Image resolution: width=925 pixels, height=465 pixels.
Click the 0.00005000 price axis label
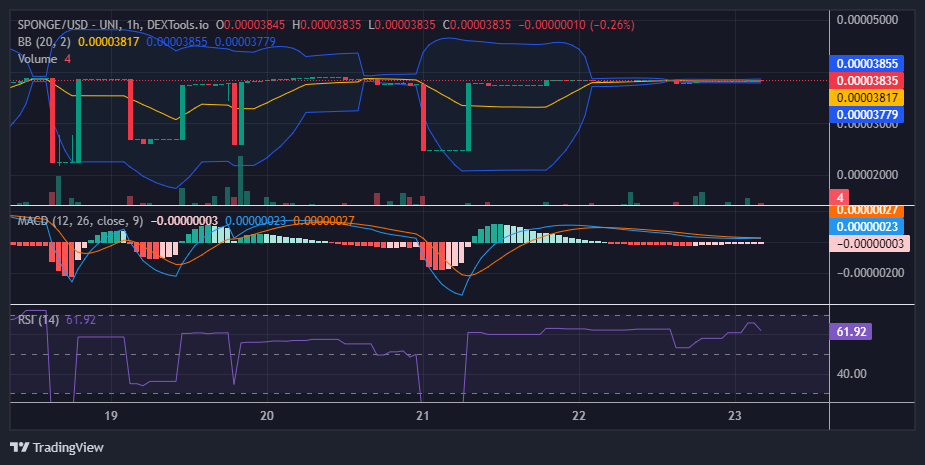coord(867,19)
